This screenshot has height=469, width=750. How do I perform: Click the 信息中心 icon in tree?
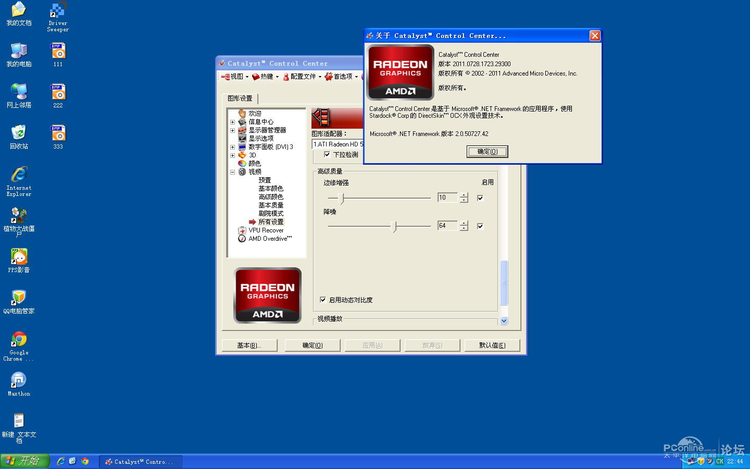(242, 122)
